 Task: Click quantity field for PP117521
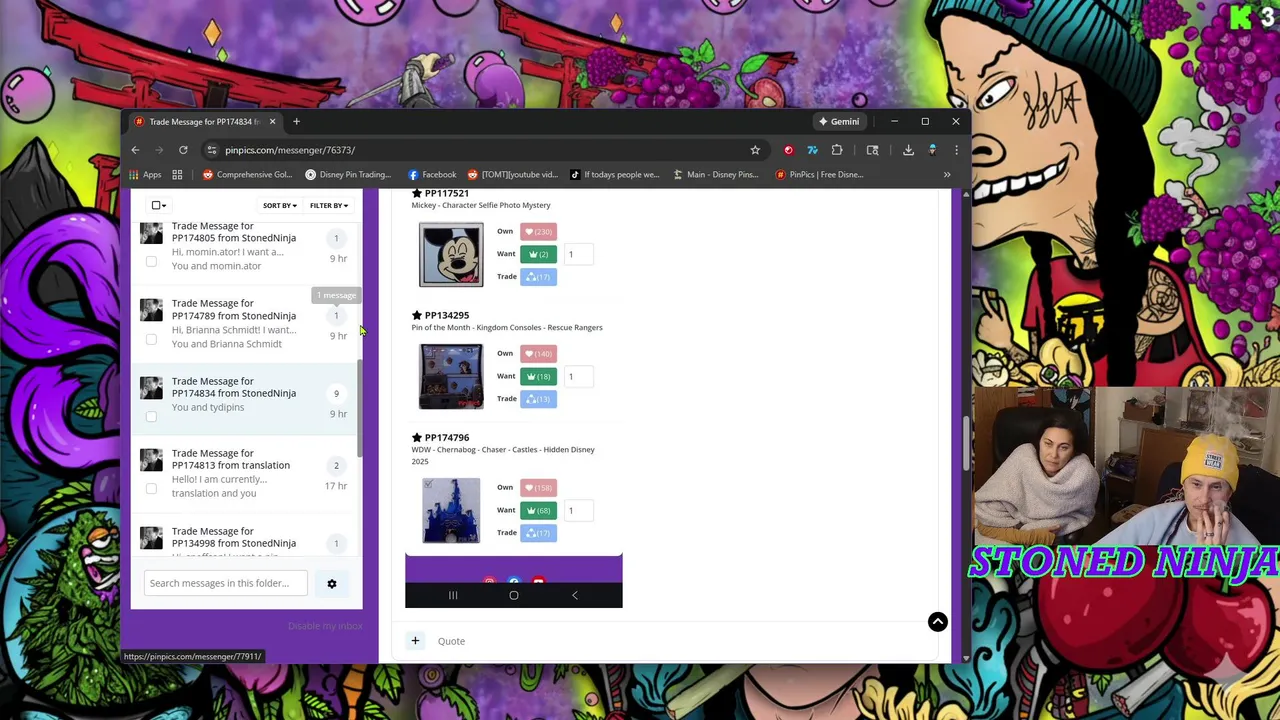[579, 254]
